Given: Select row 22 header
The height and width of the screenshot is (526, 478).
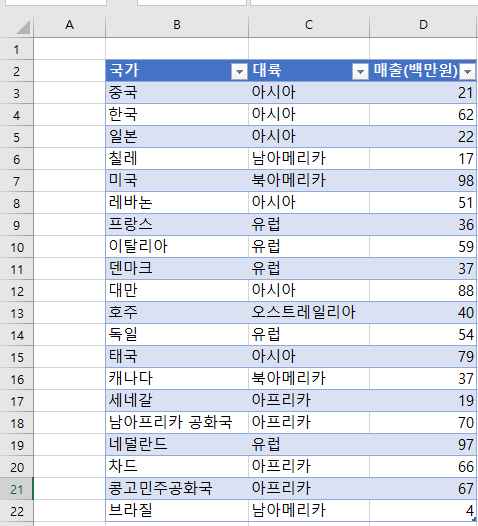Looking at the screenshot, I should [x=16, y=511].
